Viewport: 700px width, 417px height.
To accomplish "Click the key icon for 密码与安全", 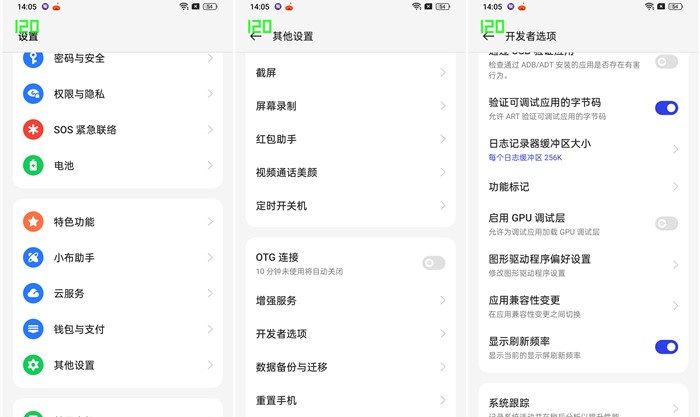I will coord(34,59).
